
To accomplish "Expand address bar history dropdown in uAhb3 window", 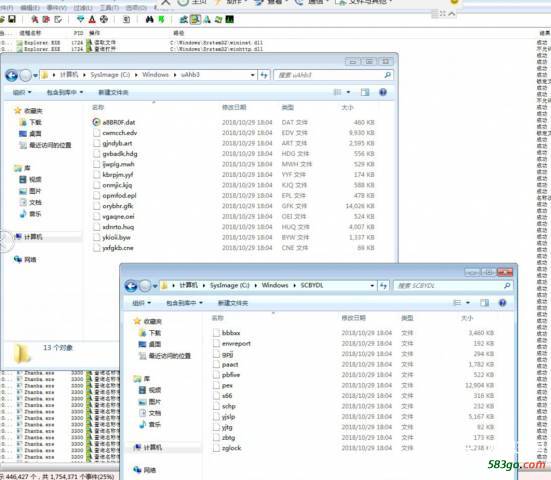I will [253, 75].
